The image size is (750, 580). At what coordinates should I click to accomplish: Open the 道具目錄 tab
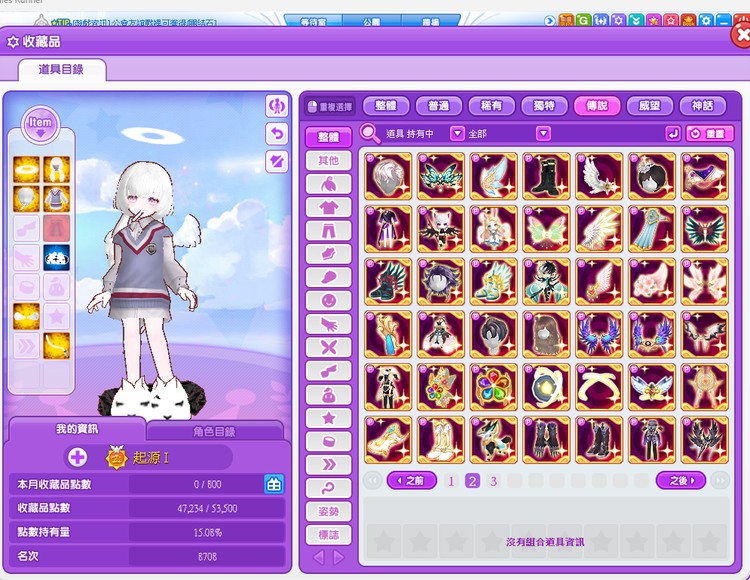click(x=62, y=69)
